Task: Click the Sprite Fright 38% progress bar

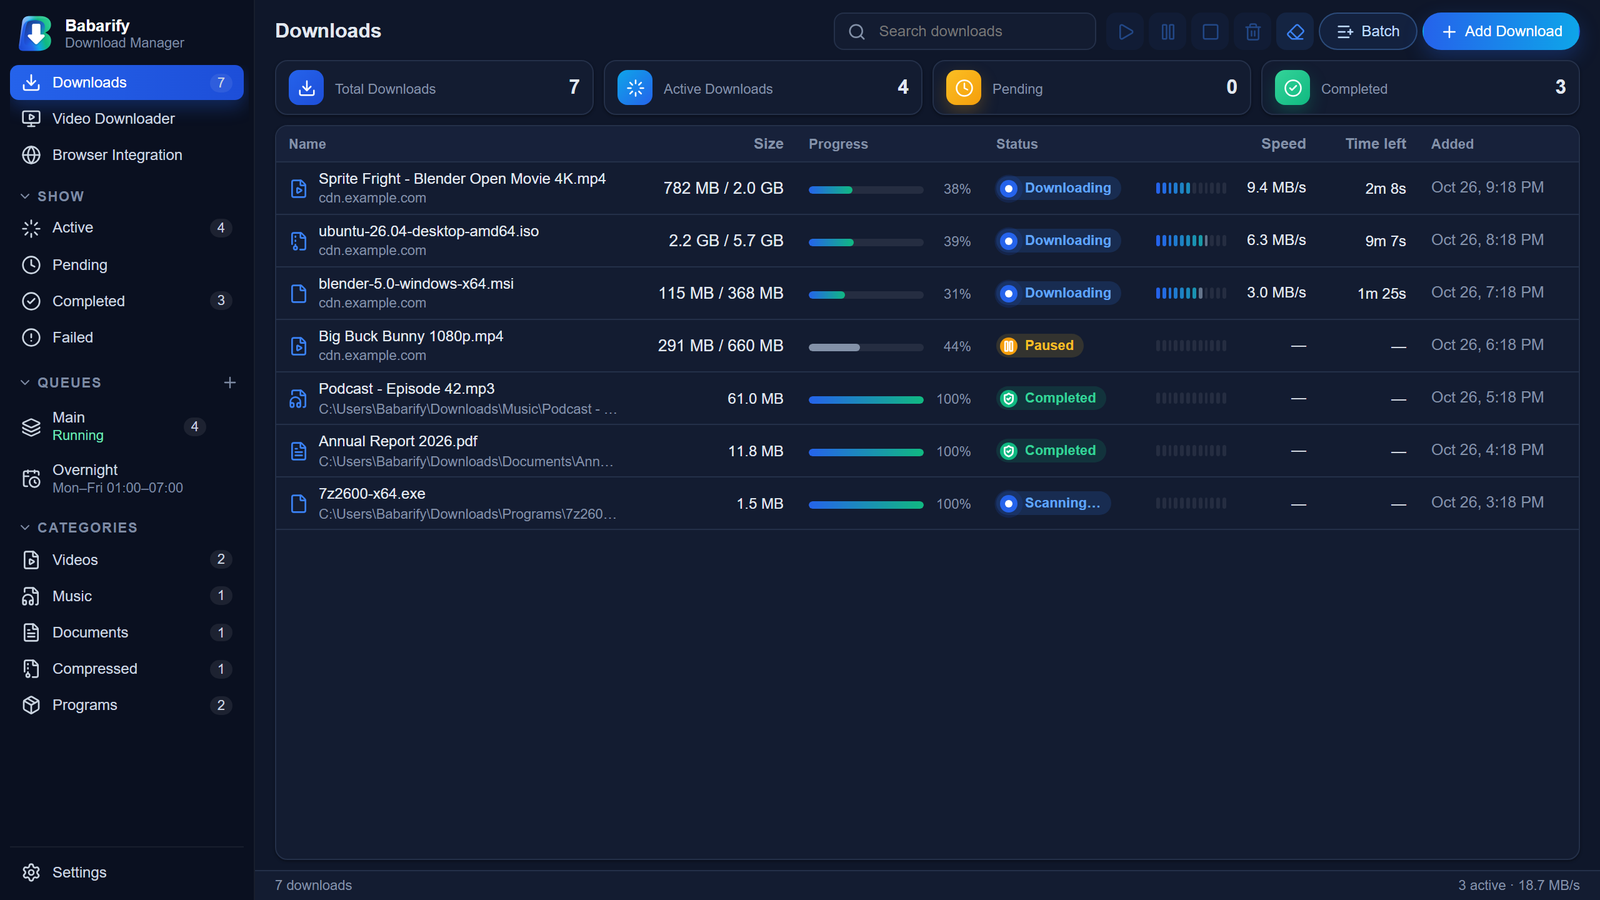Action: pyautogui.click(x=866, y=189)
